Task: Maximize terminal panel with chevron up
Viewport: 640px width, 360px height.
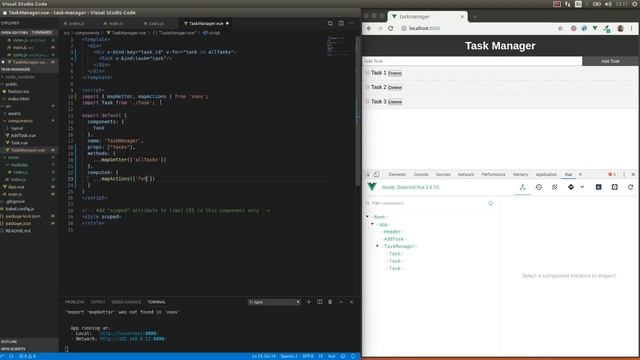Action: pos(341,302)
